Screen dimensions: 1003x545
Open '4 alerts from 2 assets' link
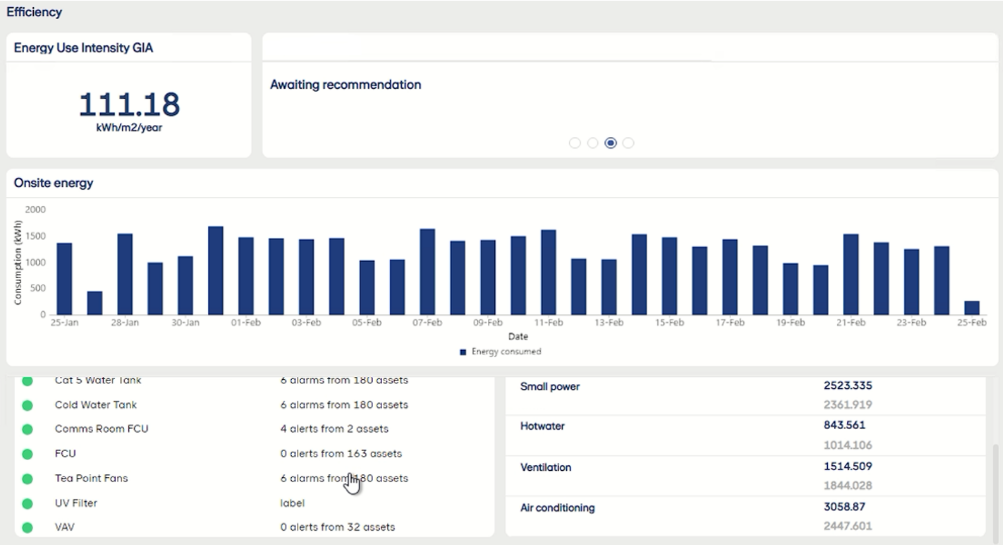tap(334, 429)
